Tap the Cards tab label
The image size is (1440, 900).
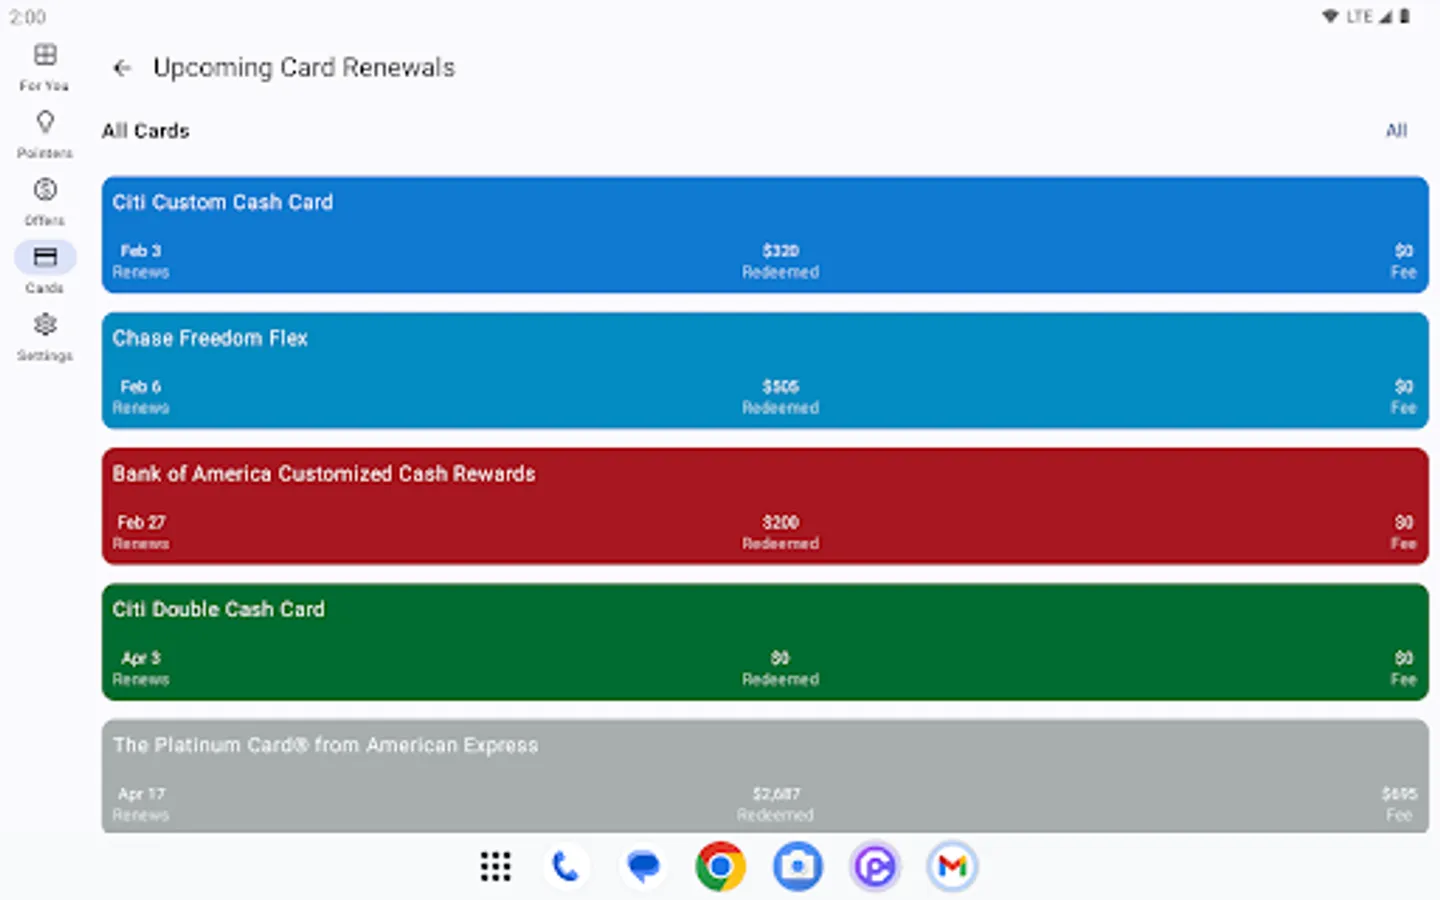click(x=45, y=288)
